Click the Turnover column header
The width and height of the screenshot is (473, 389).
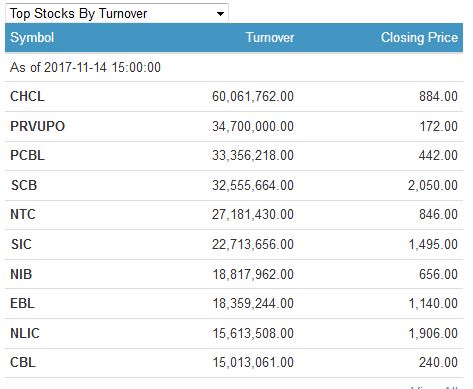(x=270, y=37)
